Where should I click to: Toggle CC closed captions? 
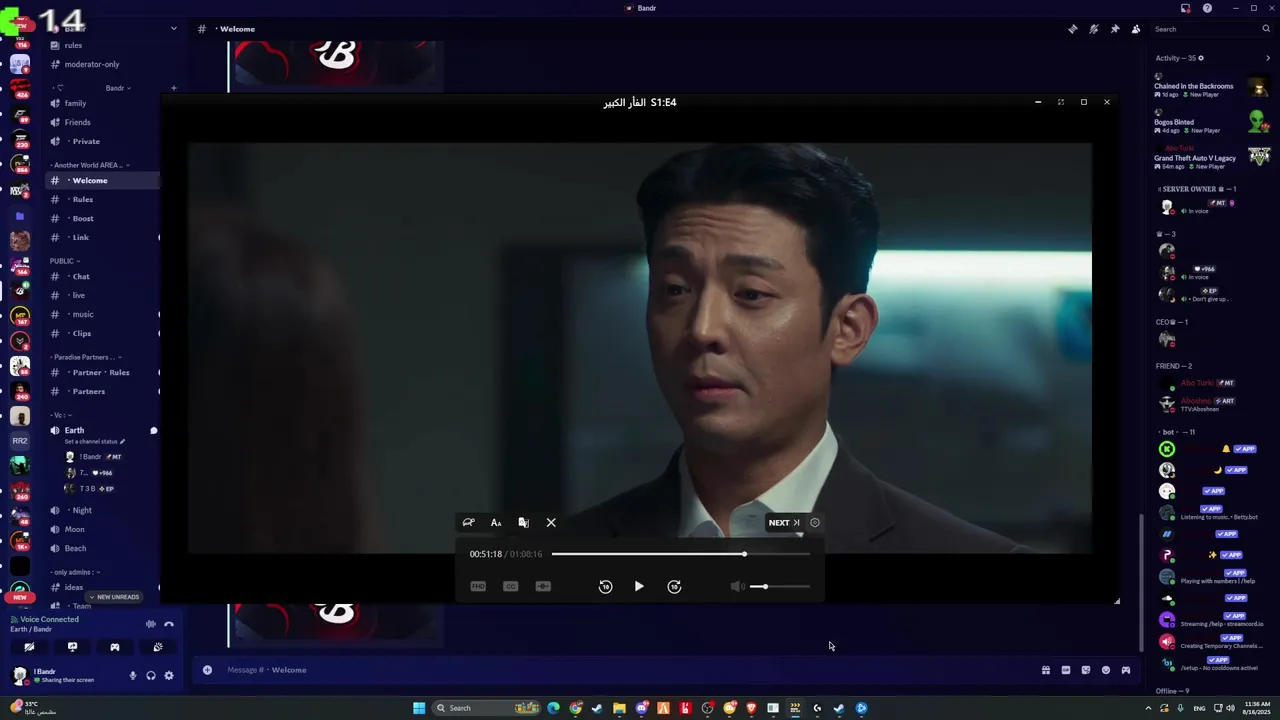[x=511, y=586]
